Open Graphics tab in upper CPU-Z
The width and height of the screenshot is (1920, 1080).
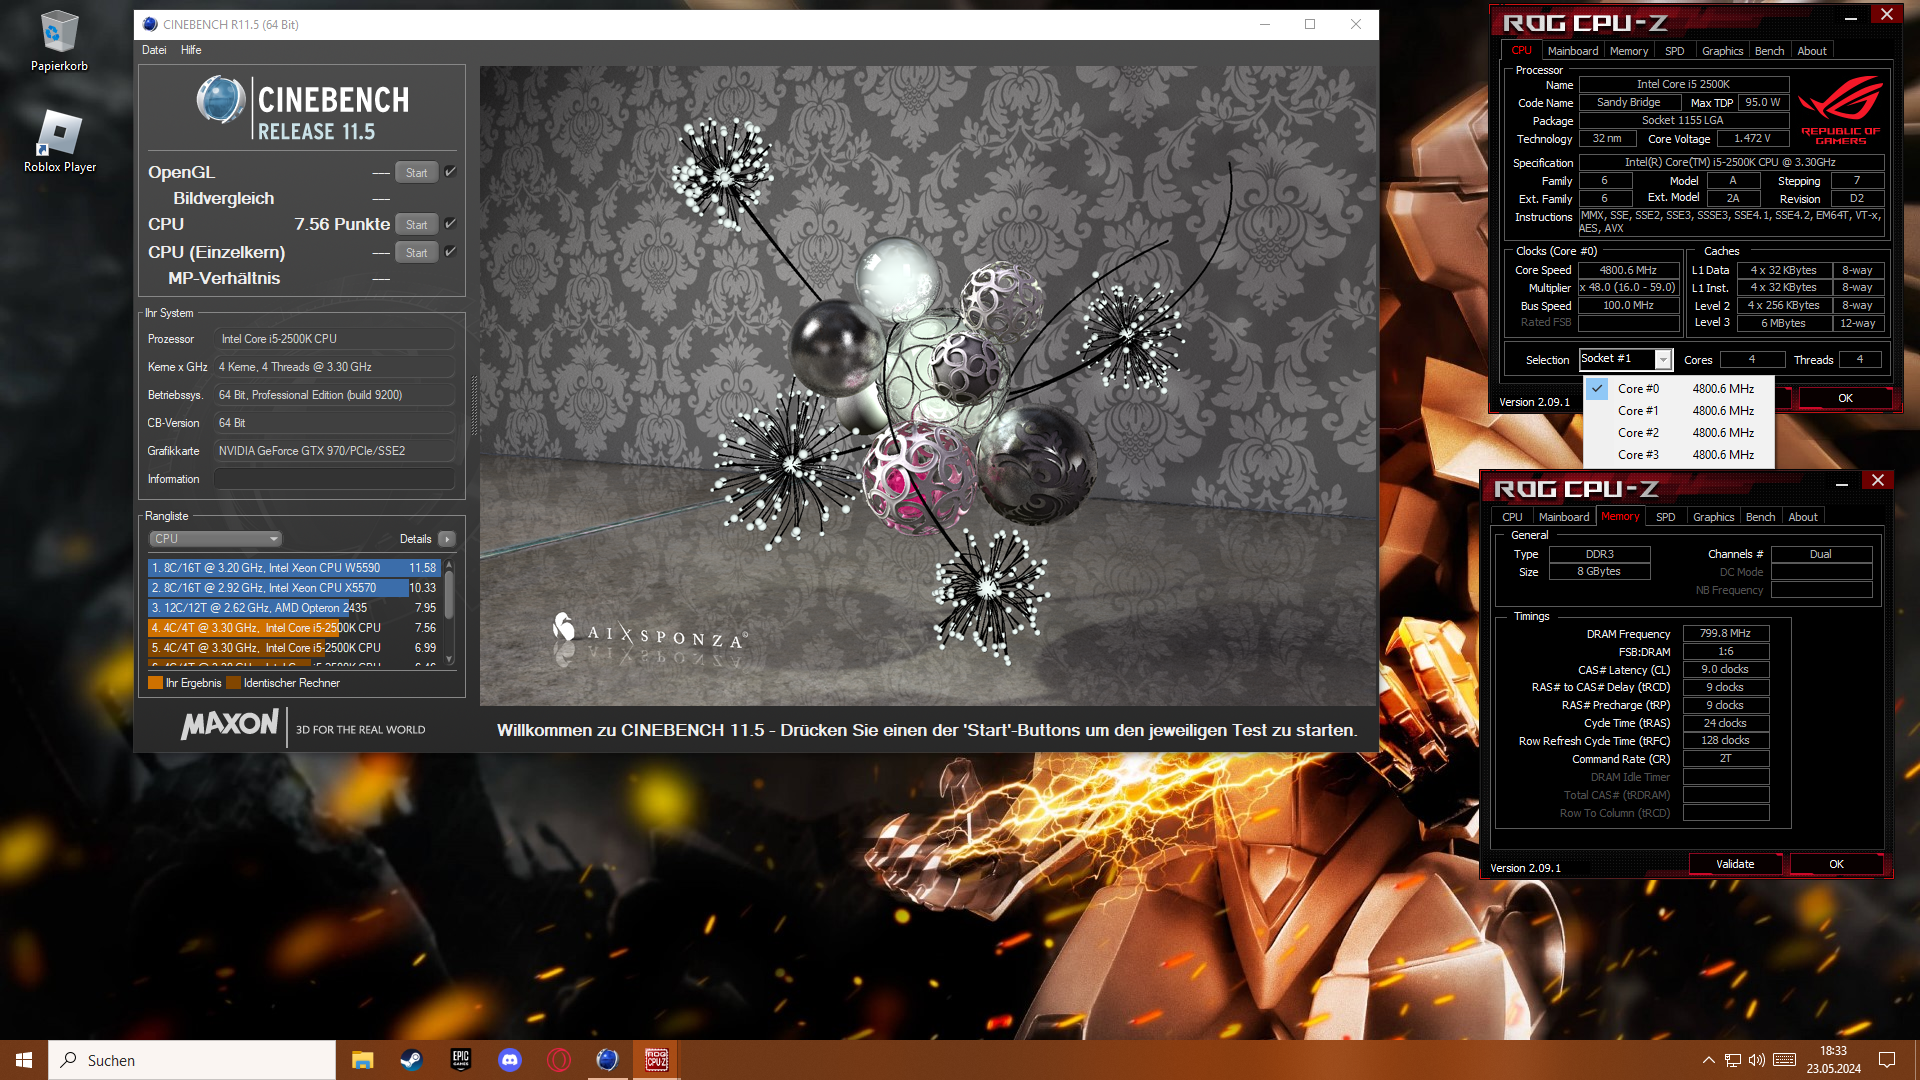[x=1722, y=51]
